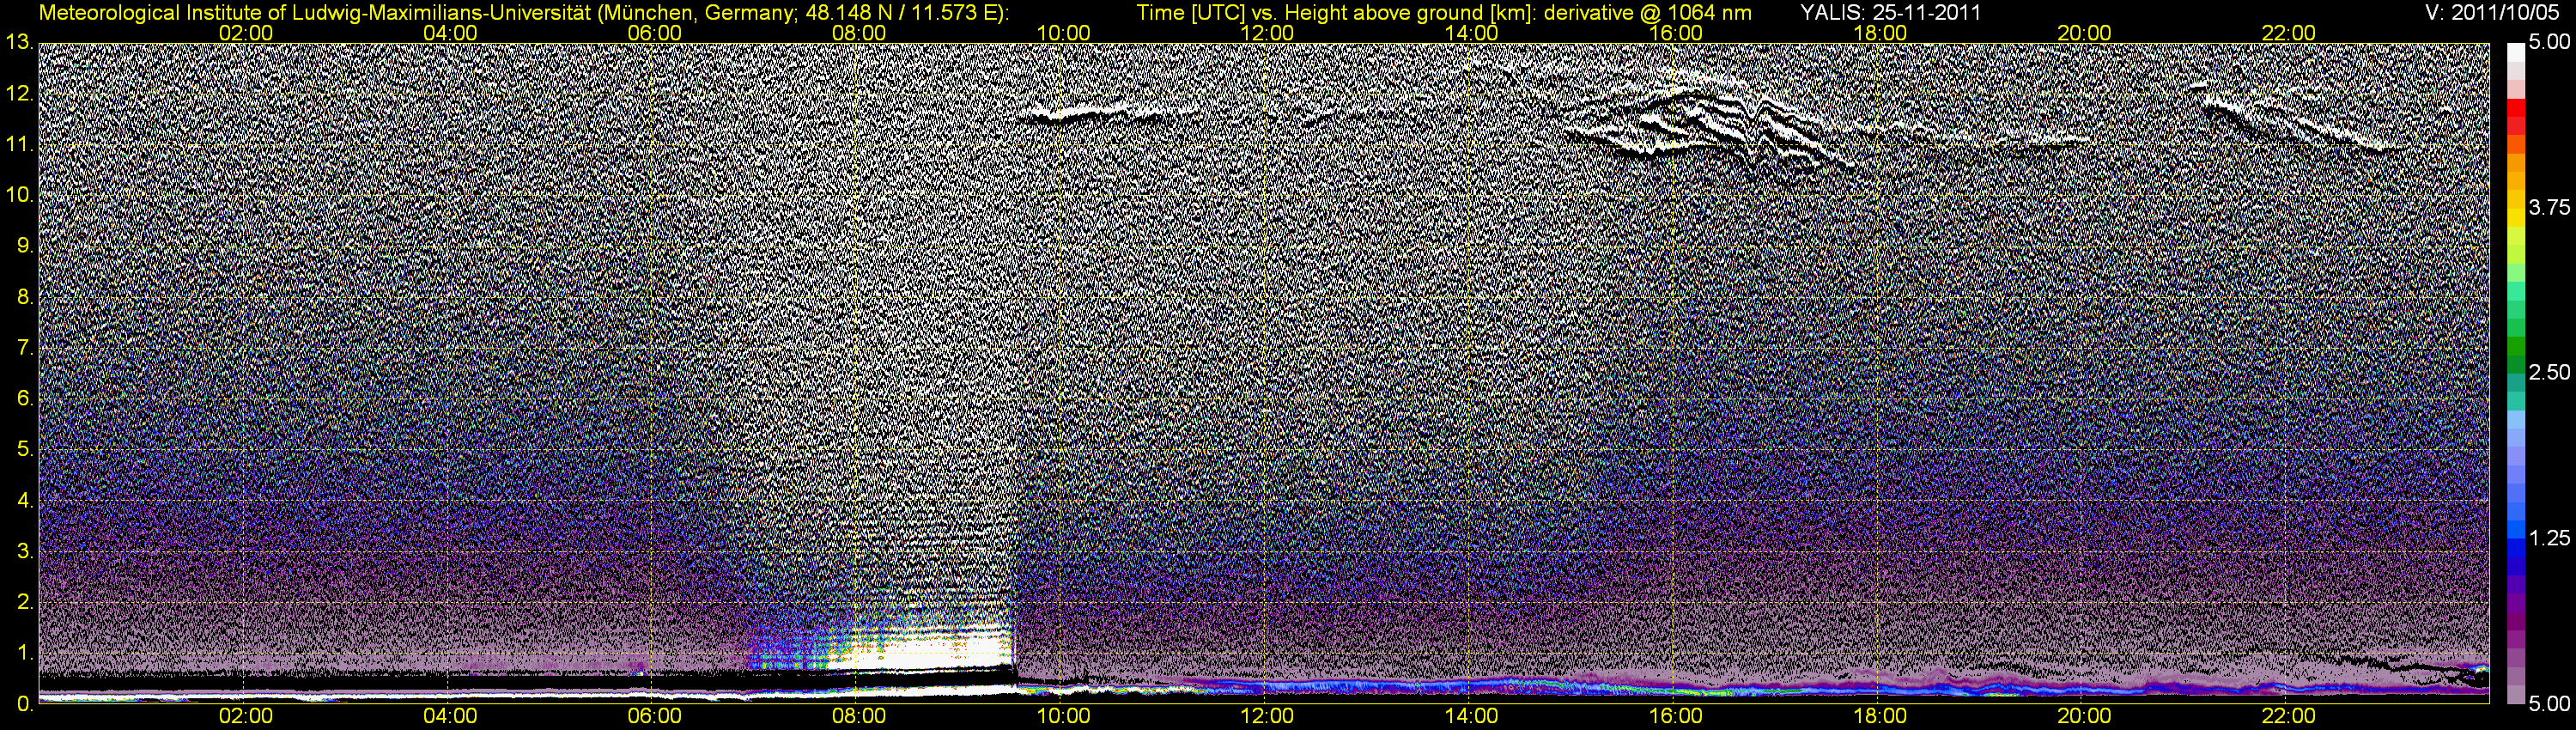
Task: Select the 10:00 label on the top time axis
Action: pyautogui.click(x=1063, y=33)
